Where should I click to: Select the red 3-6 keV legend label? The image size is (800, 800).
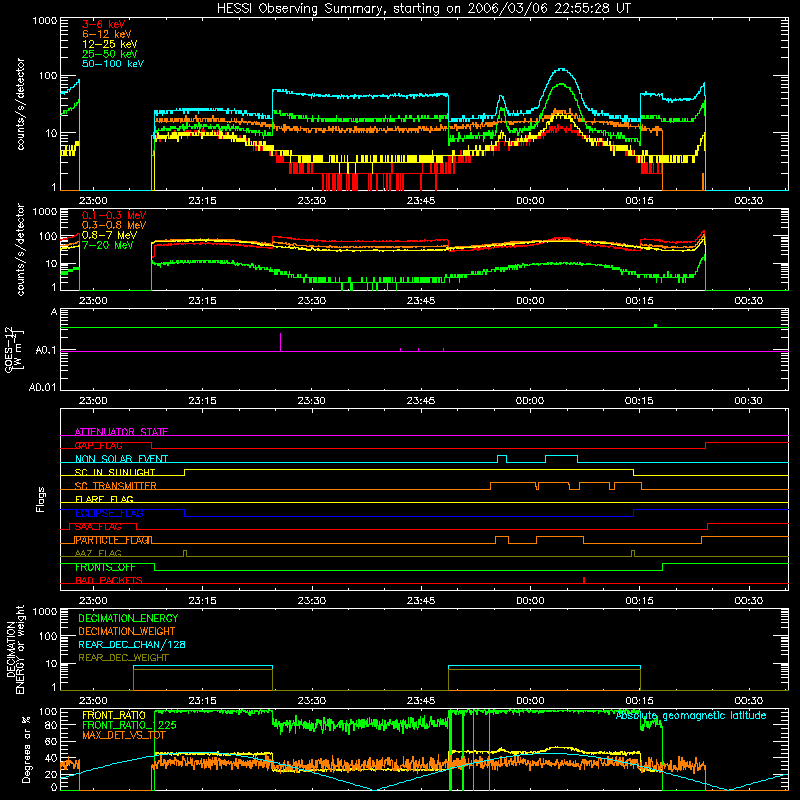click(x=103, y=24)
